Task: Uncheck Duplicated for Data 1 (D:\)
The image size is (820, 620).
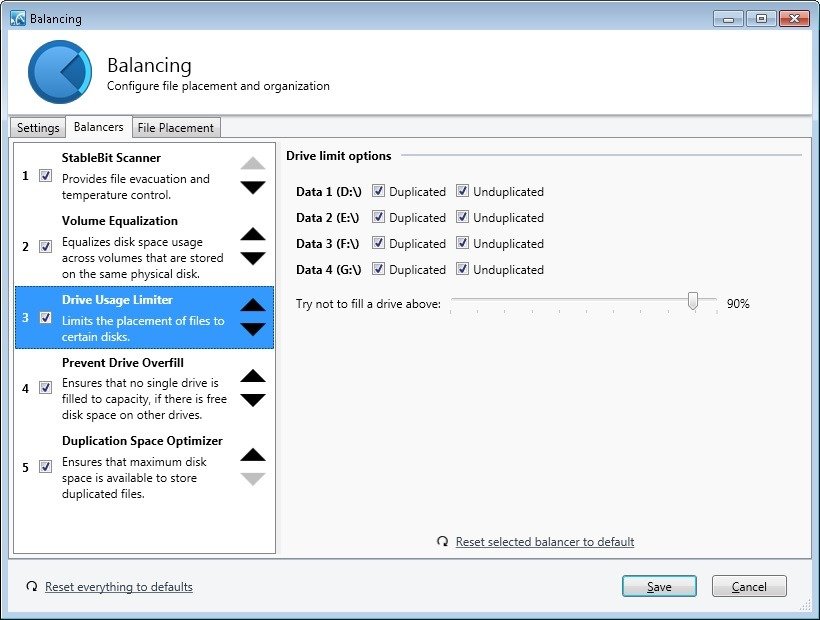Action: [378, 191]
